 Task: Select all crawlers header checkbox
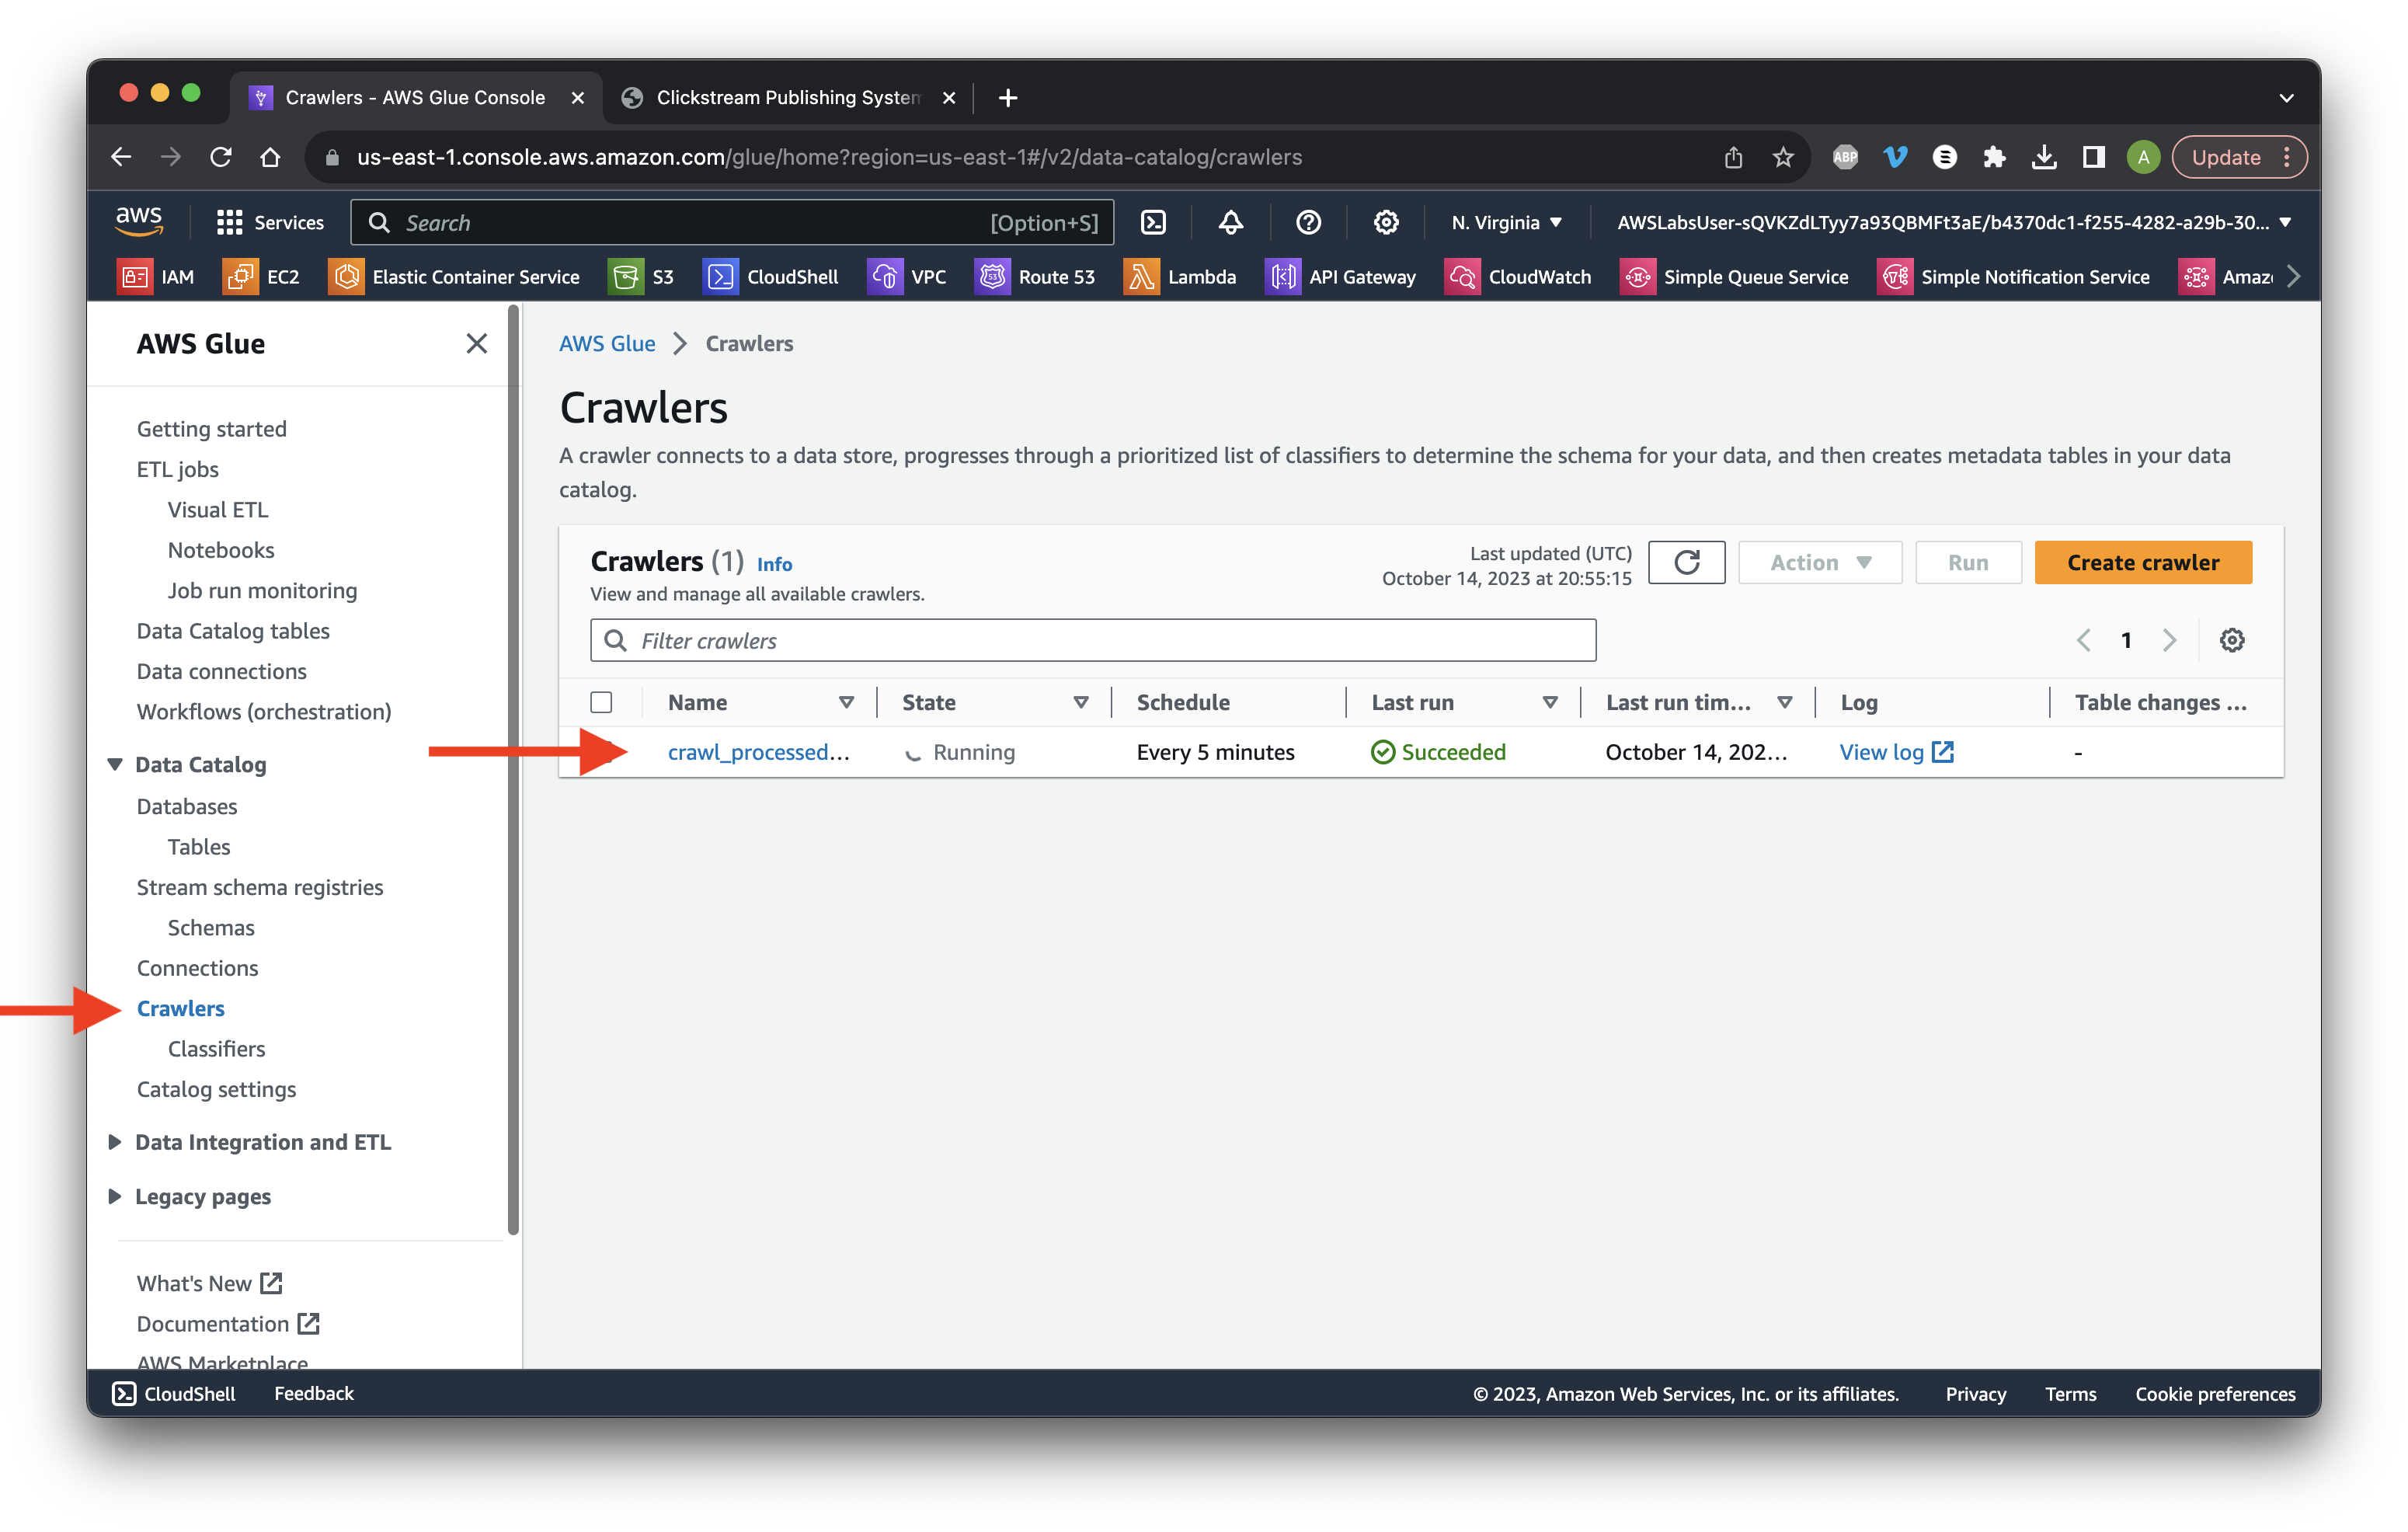pyautogui.click(x=601, y=702)
